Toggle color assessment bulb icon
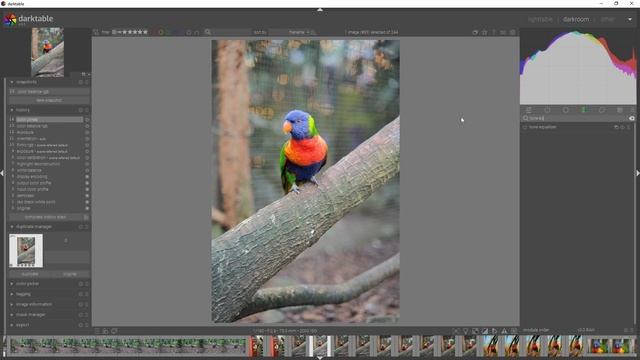The height and width of the screenshot is (360, 640). click(465, 331)
